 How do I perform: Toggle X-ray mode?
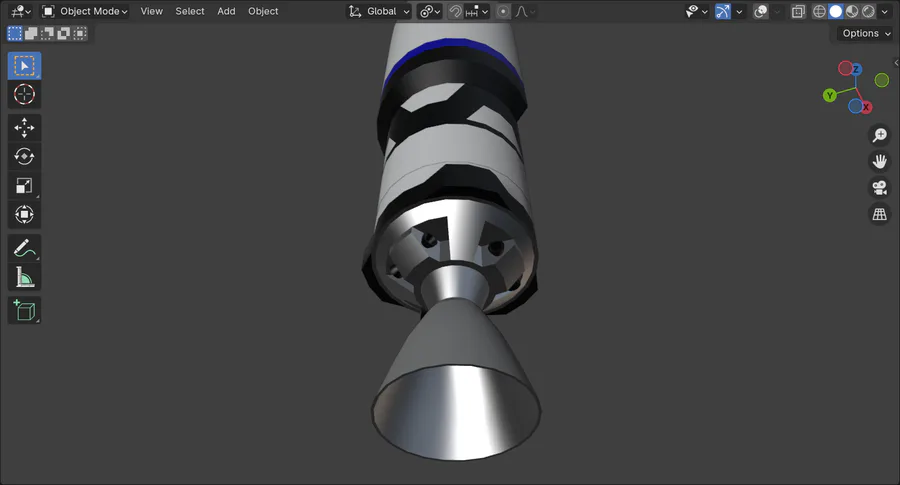[x=798, y=11]
